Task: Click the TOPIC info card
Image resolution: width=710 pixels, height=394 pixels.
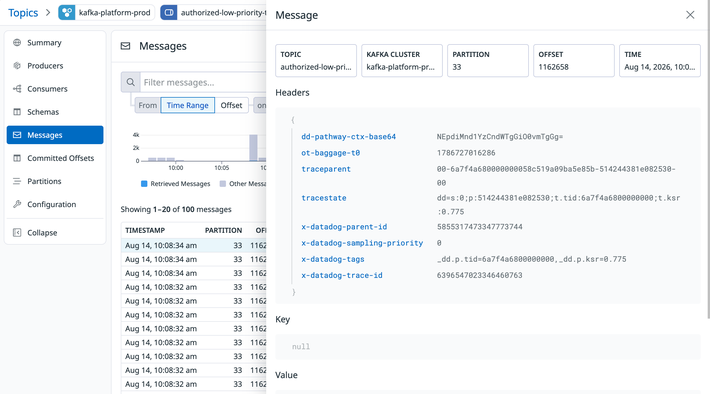Action: tap(316, 61)
